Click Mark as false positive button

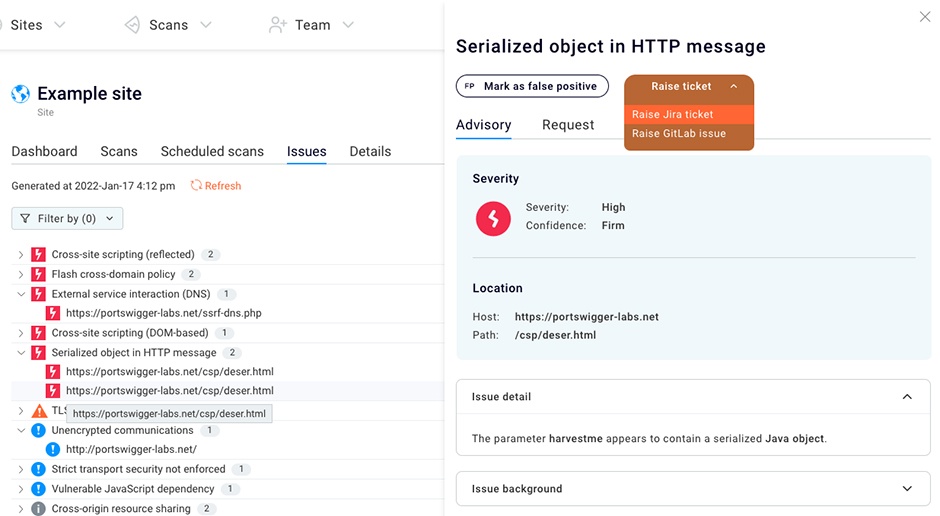[532, 86]
